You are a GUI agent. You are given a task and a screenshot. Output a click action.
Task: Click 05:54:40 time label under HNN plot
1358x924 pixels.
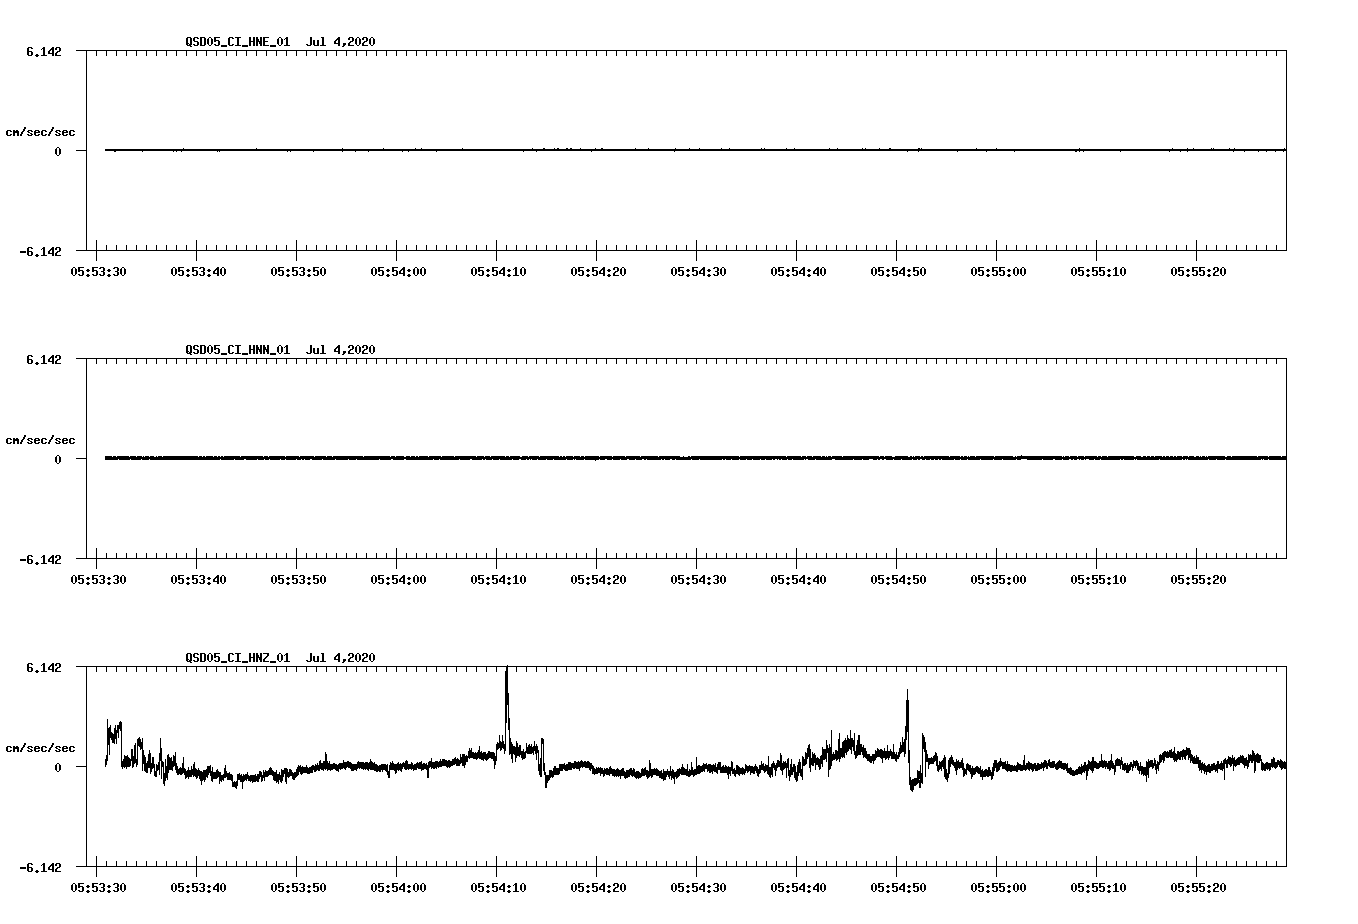[798, 579]
